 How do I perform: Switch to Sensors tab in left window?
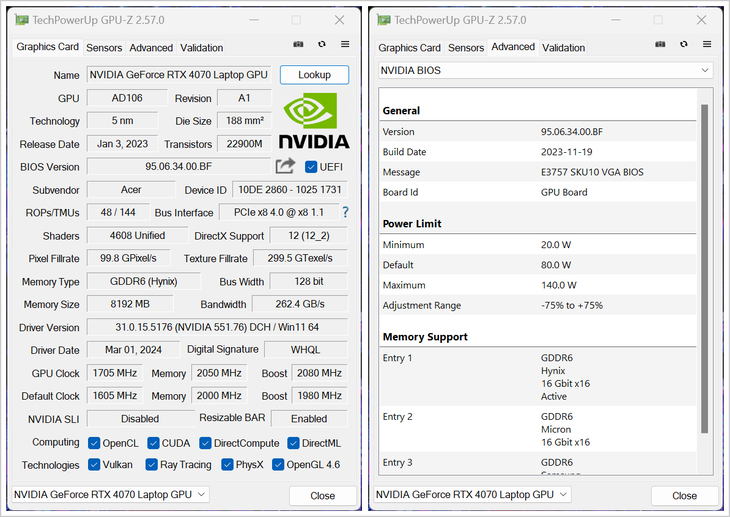[104, 48]
